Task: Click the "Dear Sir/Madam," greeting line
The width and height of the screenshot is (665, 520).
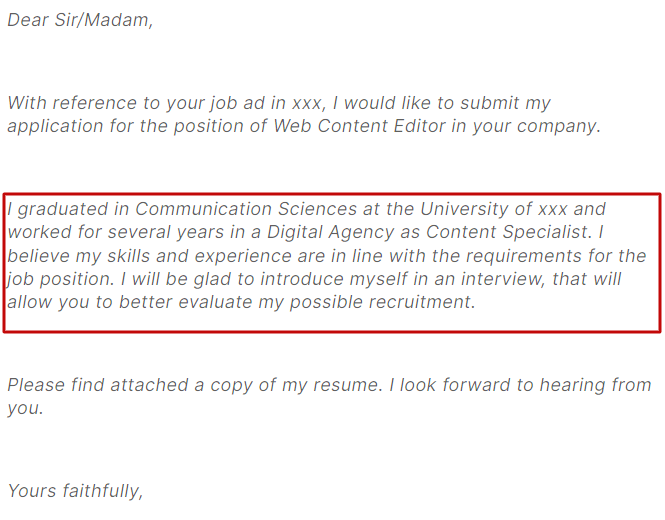Action: point(81,20)
